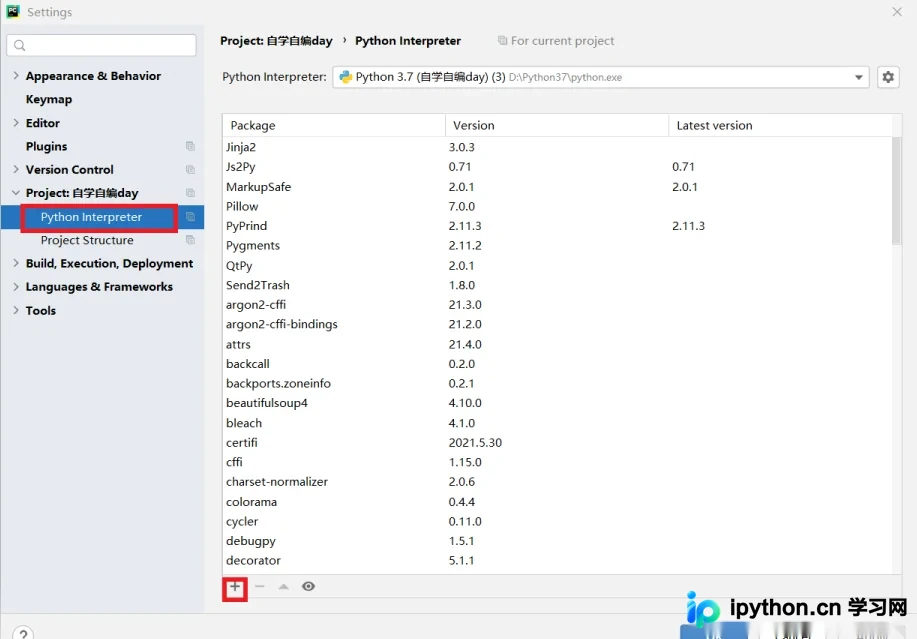This screenshot has width=917, height=639.
Task: Select the Pillow package row
Action: 557,206
